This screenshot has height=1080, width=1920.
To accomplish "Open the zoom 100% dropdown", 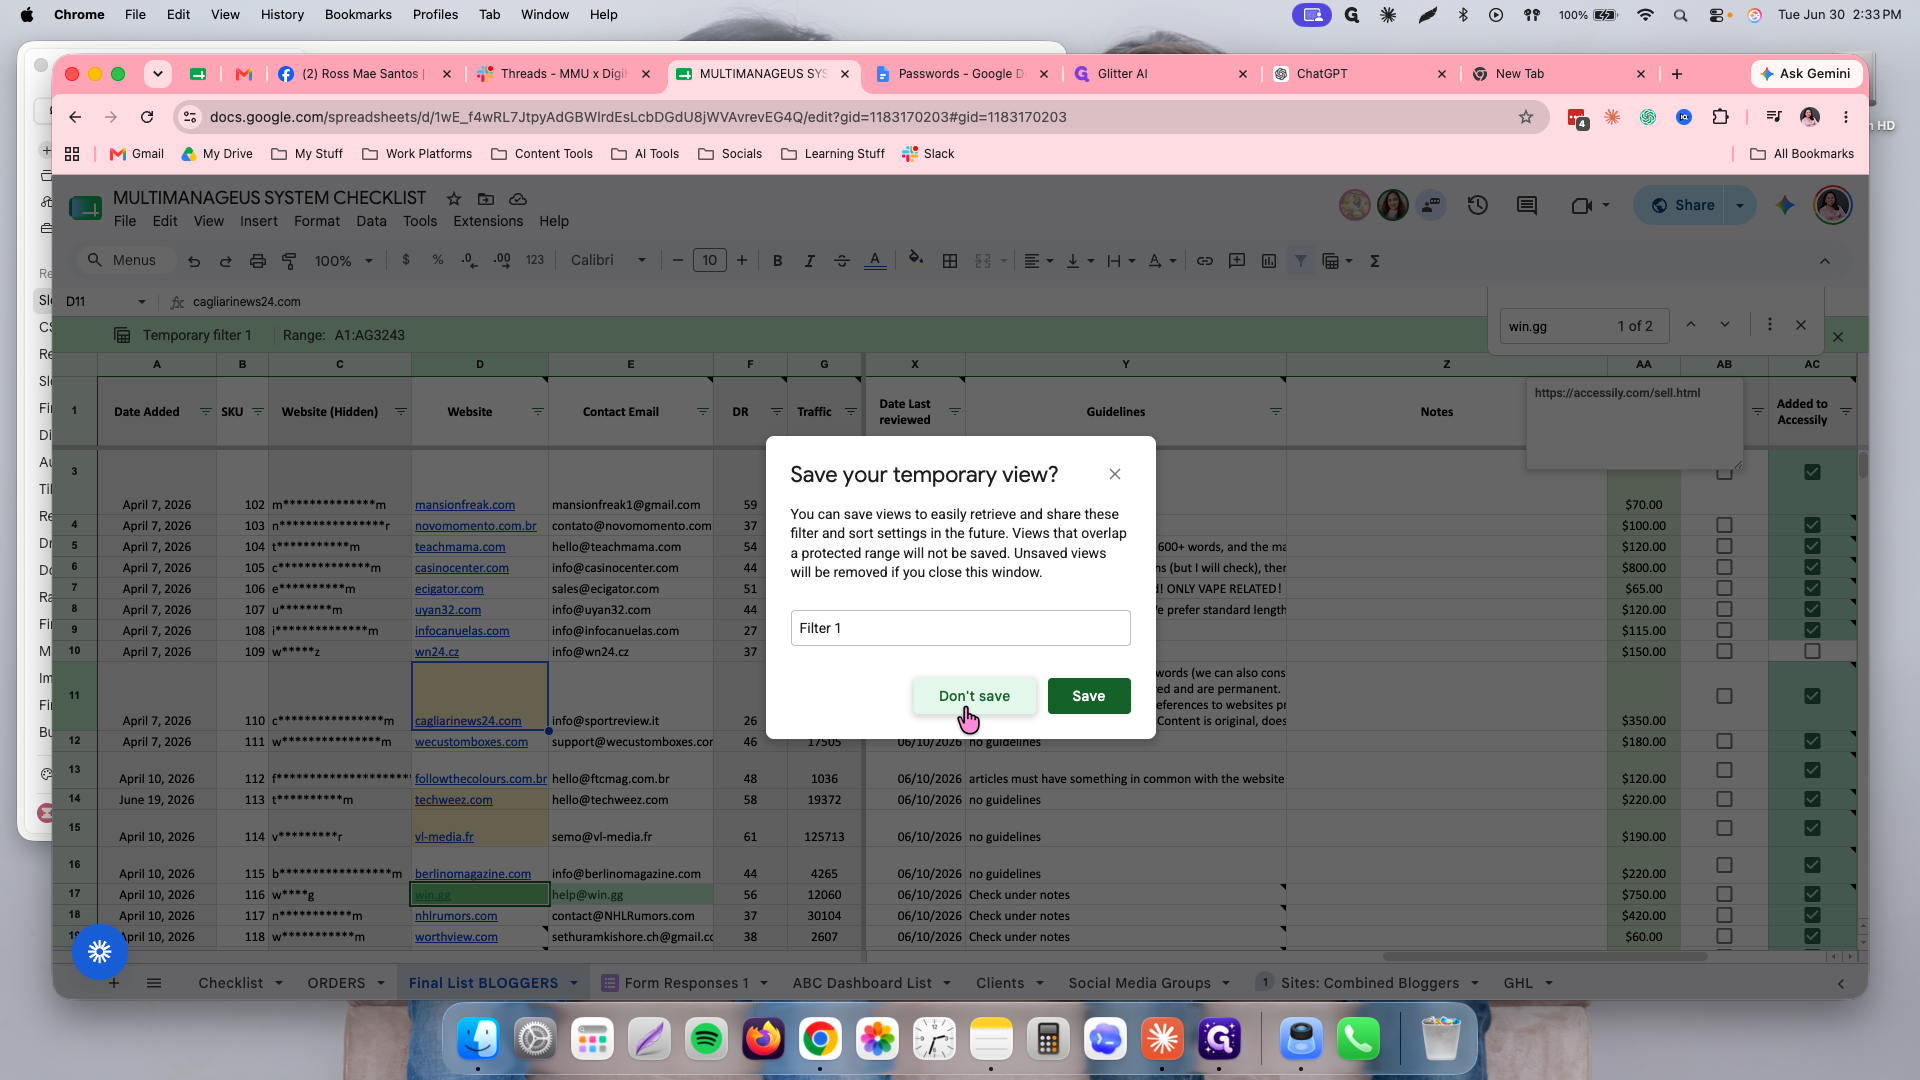I will point(343,261).
